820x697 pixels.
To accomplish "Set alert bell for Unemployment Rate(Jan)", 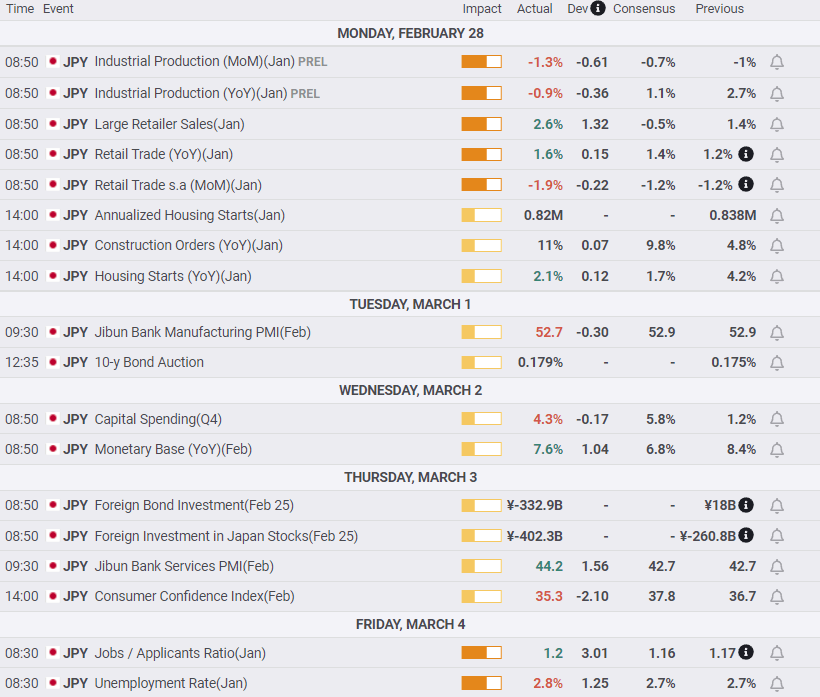I will pos(777,683).
